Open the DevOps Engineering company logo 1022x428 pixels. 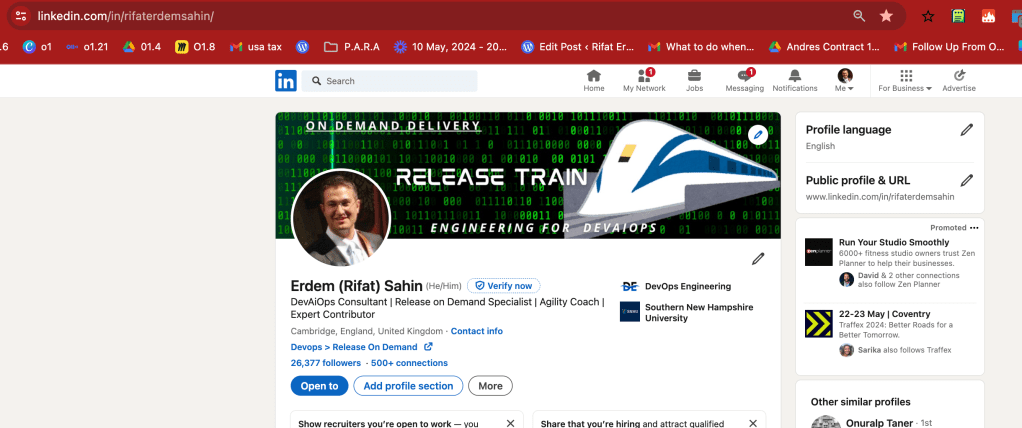click(630, 286)
